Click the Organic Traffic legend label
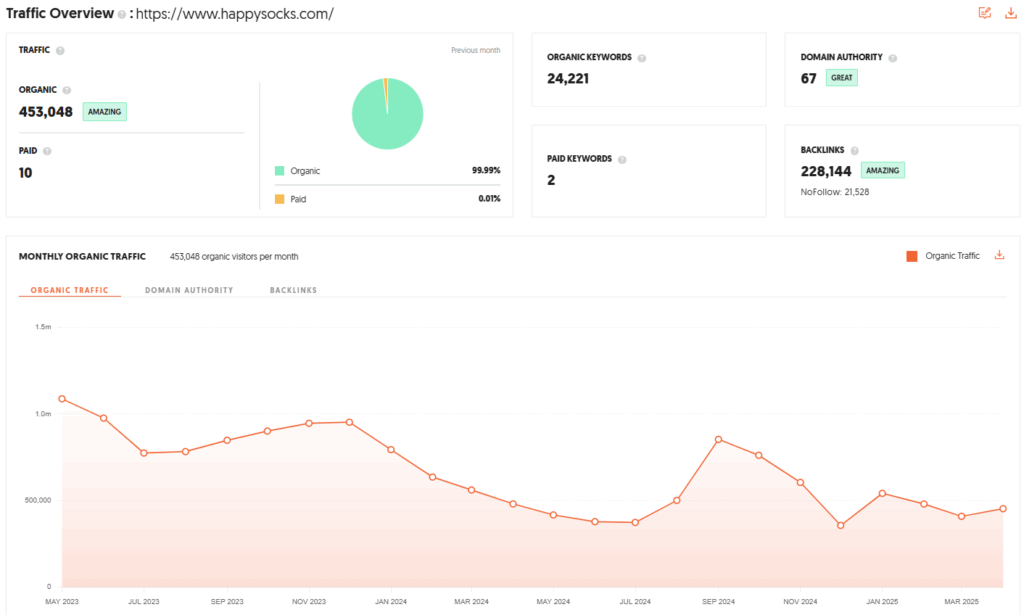Screen dimensions: 1024x615 click(952, 256)
